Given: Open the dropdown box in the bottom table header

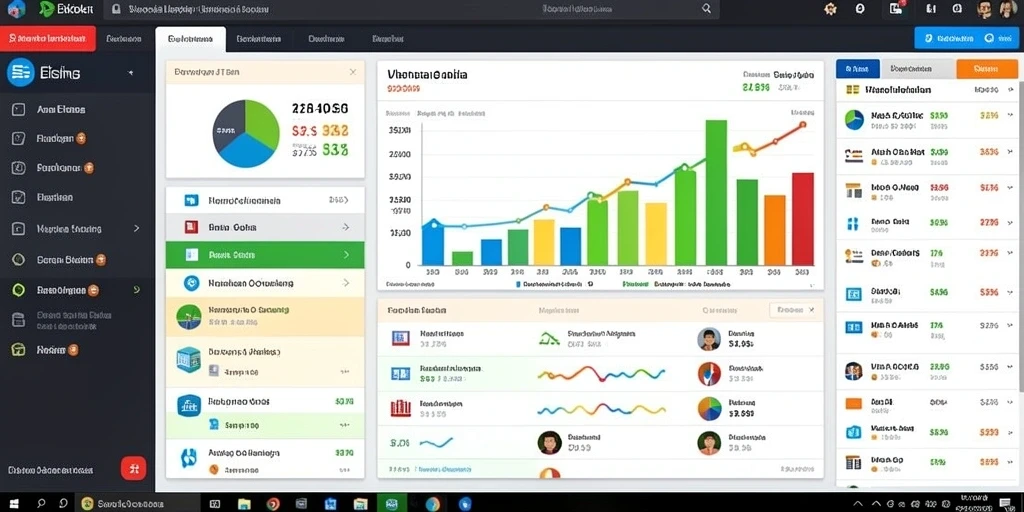Looking at the screenshot, I should pos(792,310).
